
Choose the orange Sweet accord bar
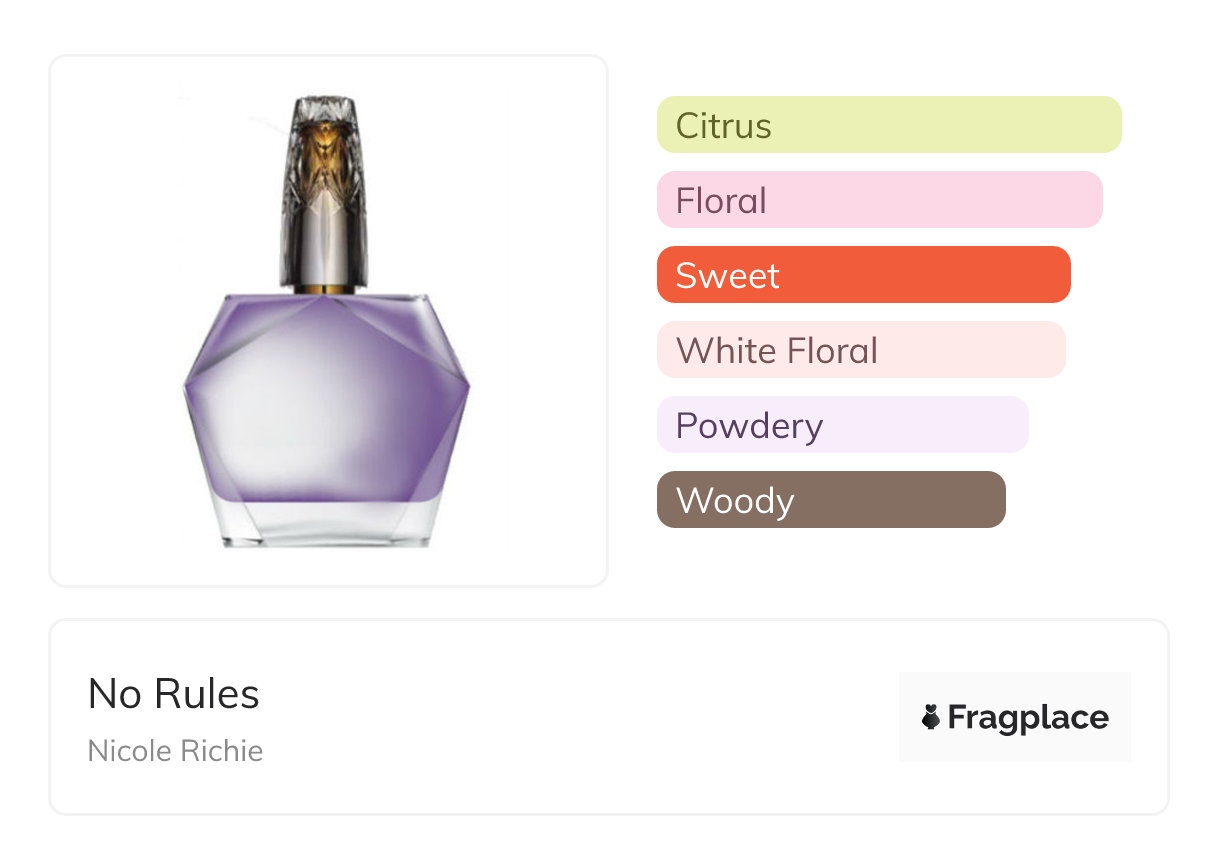[x=863, y=275]
